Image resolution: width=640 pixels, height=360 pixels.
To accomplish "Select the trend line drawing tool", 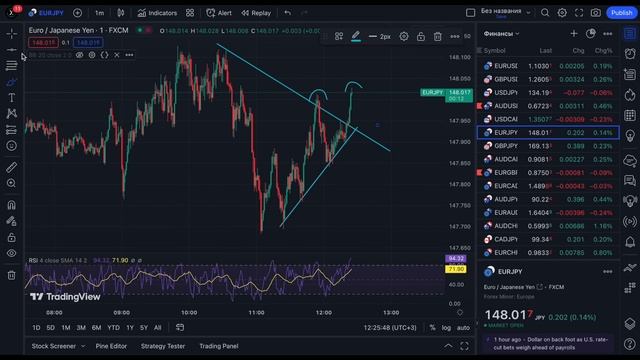I will 11,50.
